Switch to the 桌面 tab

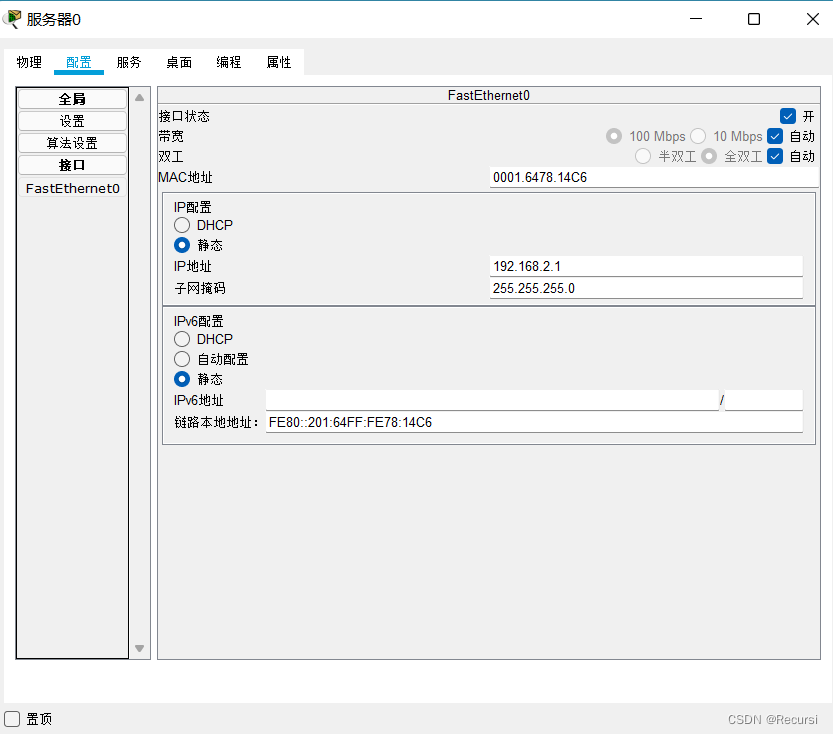(178, 62)
